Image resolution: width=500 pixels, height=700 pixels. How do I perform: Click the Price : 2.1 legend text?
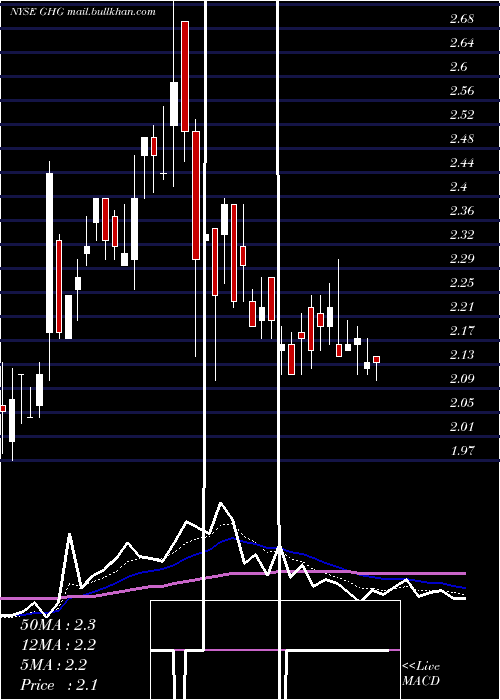click(59, 685)
